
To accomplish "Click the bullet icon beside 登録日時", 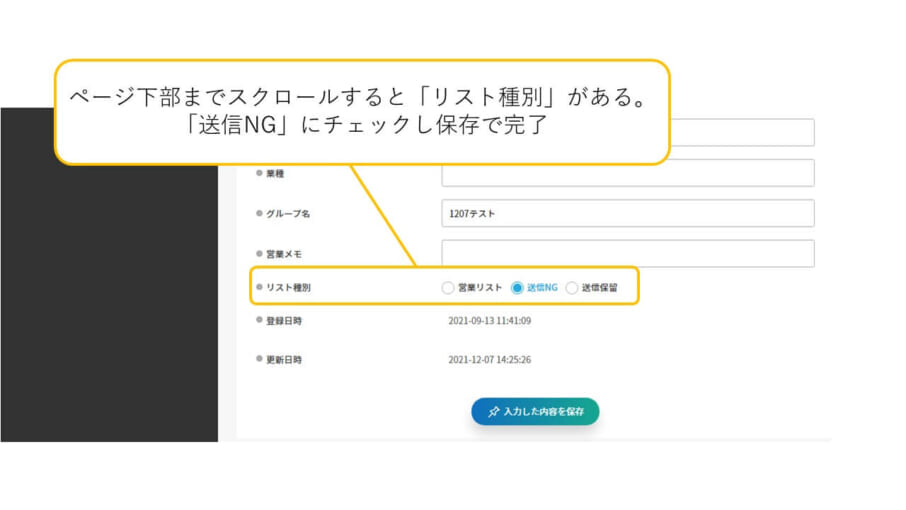I will coord(258,320).
